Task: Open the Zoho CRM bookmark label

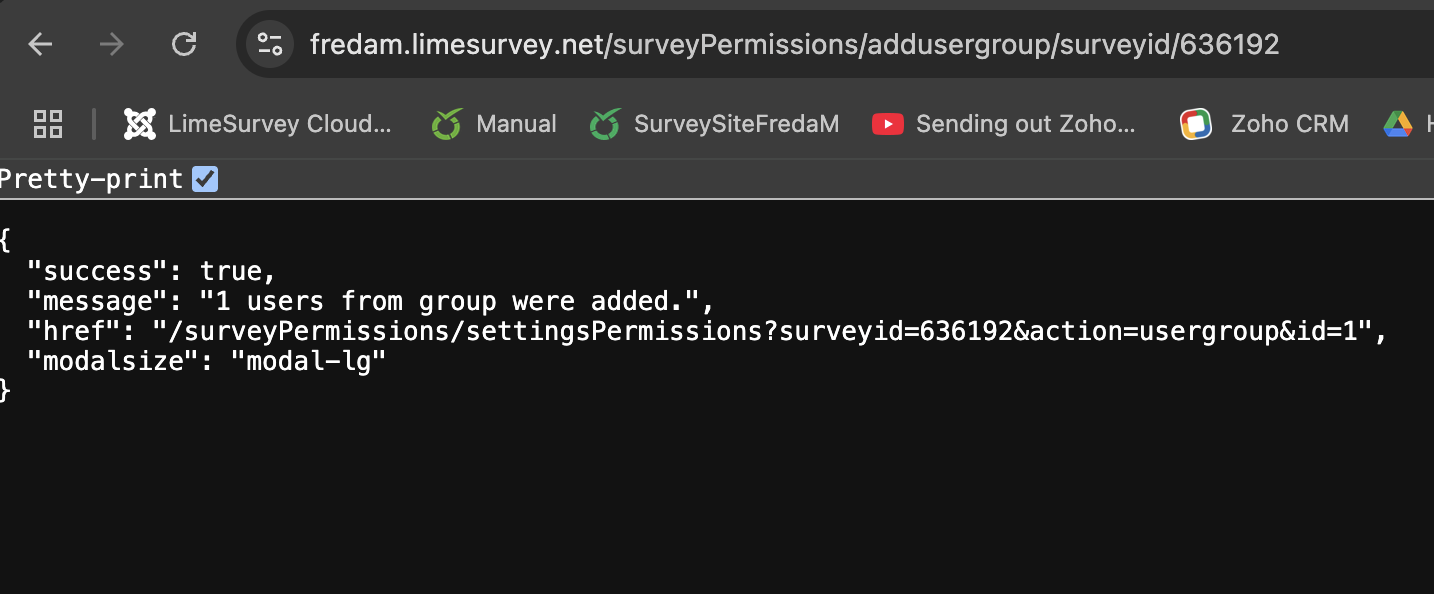Action: [1289, 124]
